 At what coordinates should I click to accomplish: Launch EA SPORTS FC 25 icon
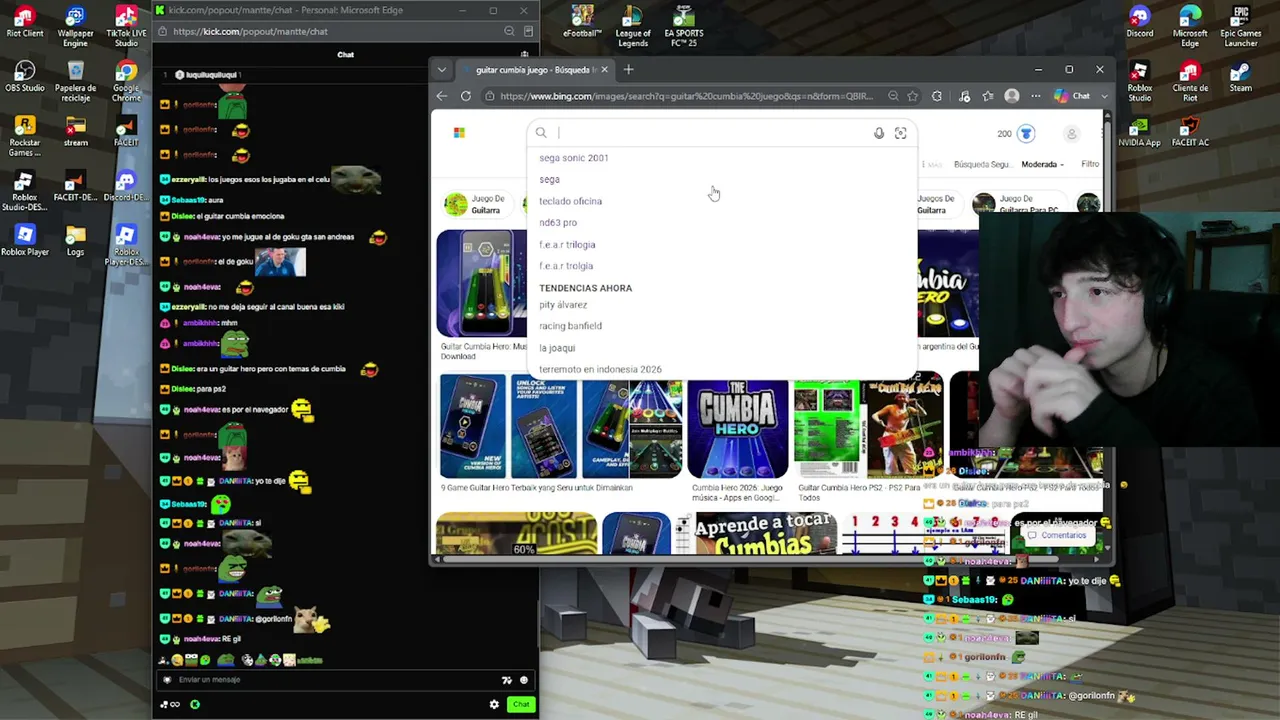coord(683,26)
